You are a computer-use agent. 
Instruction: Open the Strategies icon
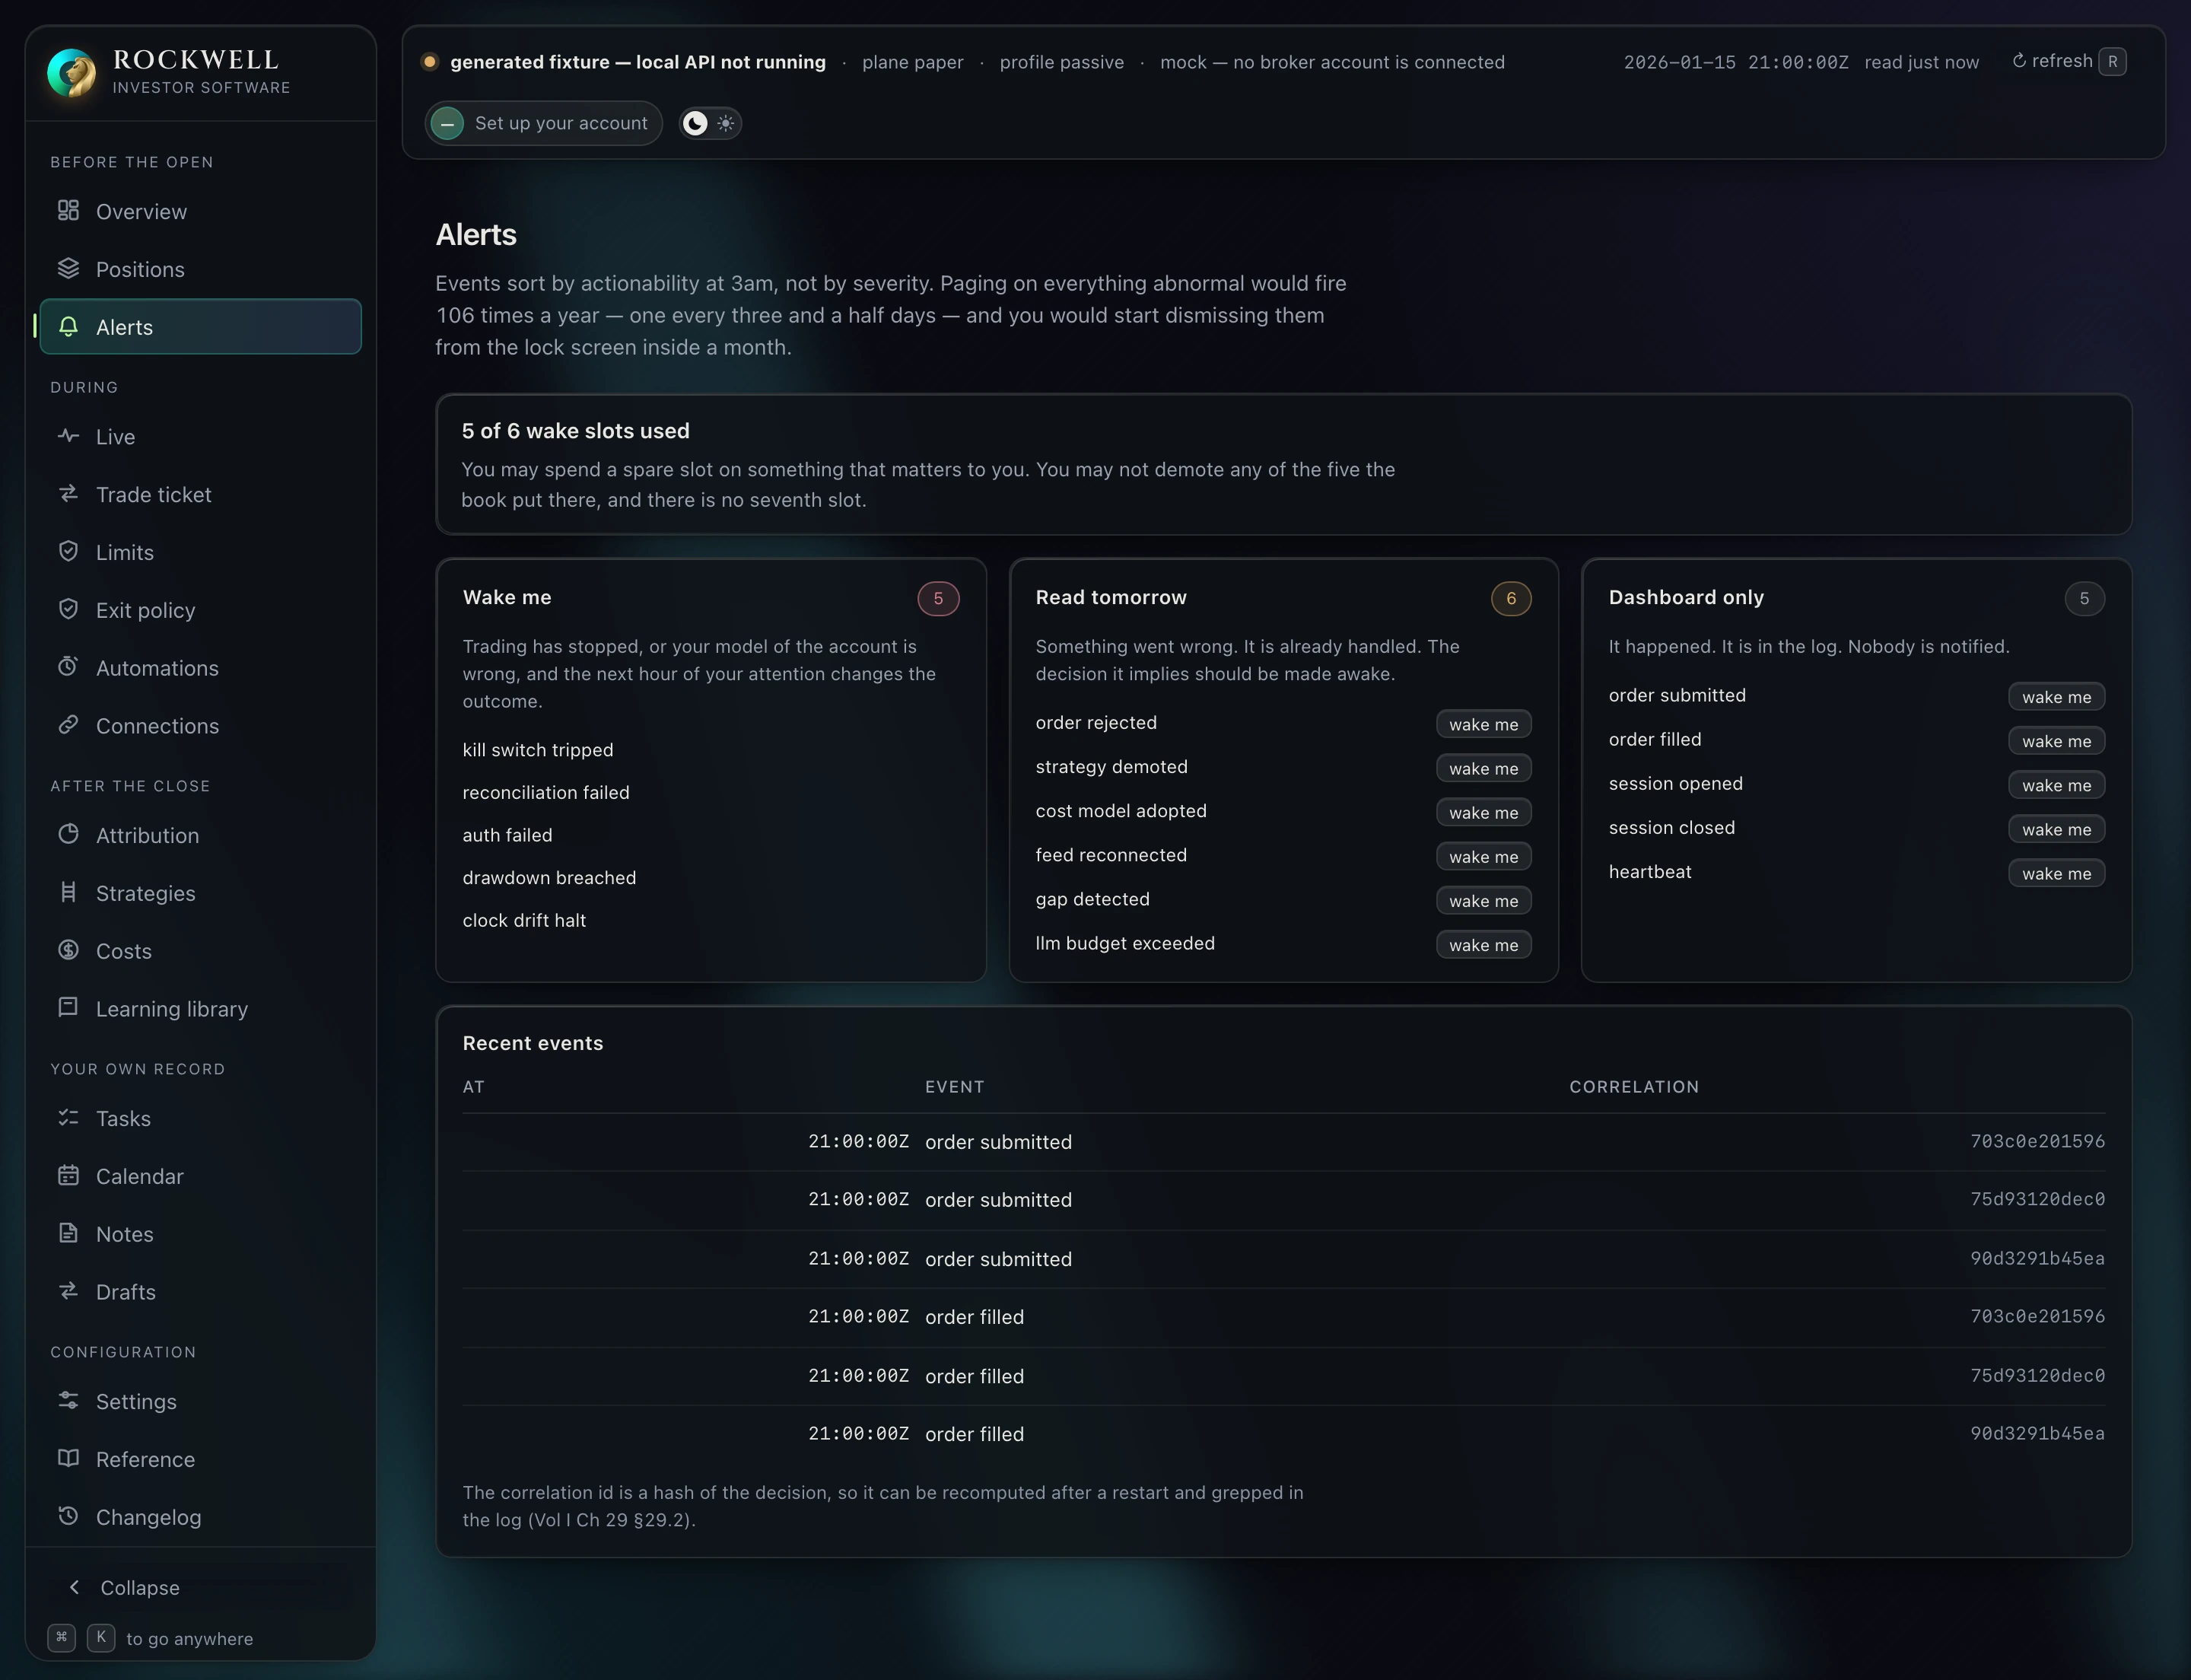pos(68,893)
